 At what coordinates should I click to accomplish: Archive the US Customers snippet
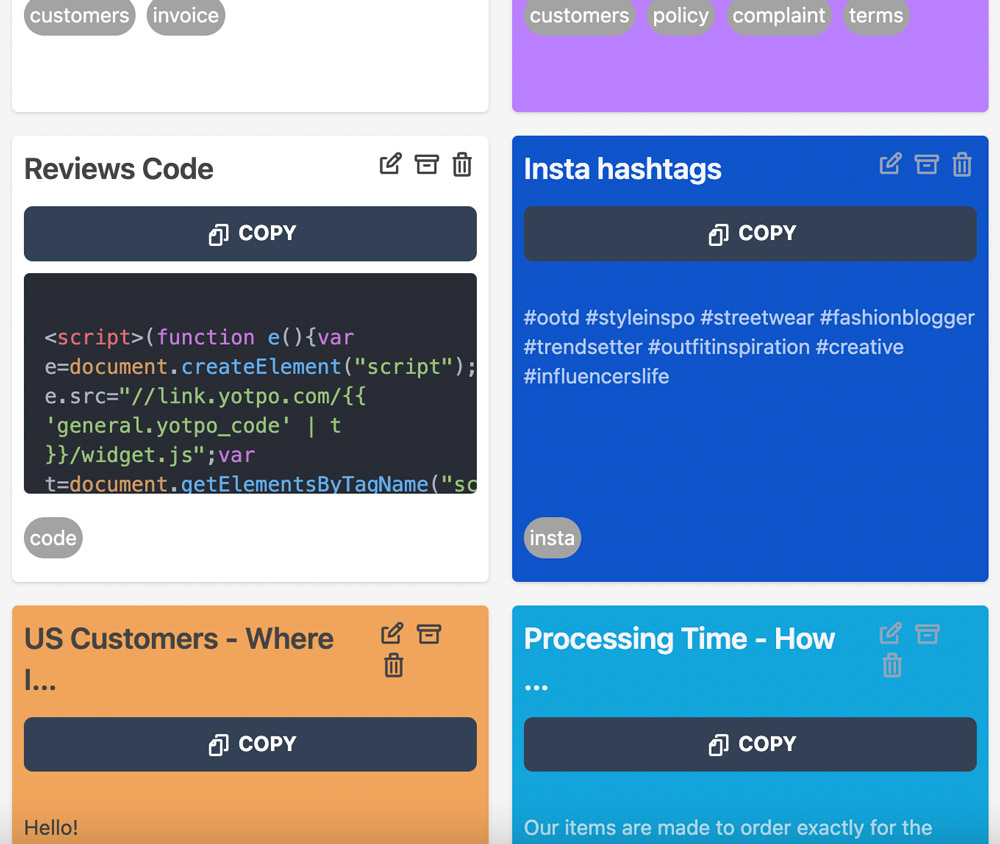(x=429, y=634)
